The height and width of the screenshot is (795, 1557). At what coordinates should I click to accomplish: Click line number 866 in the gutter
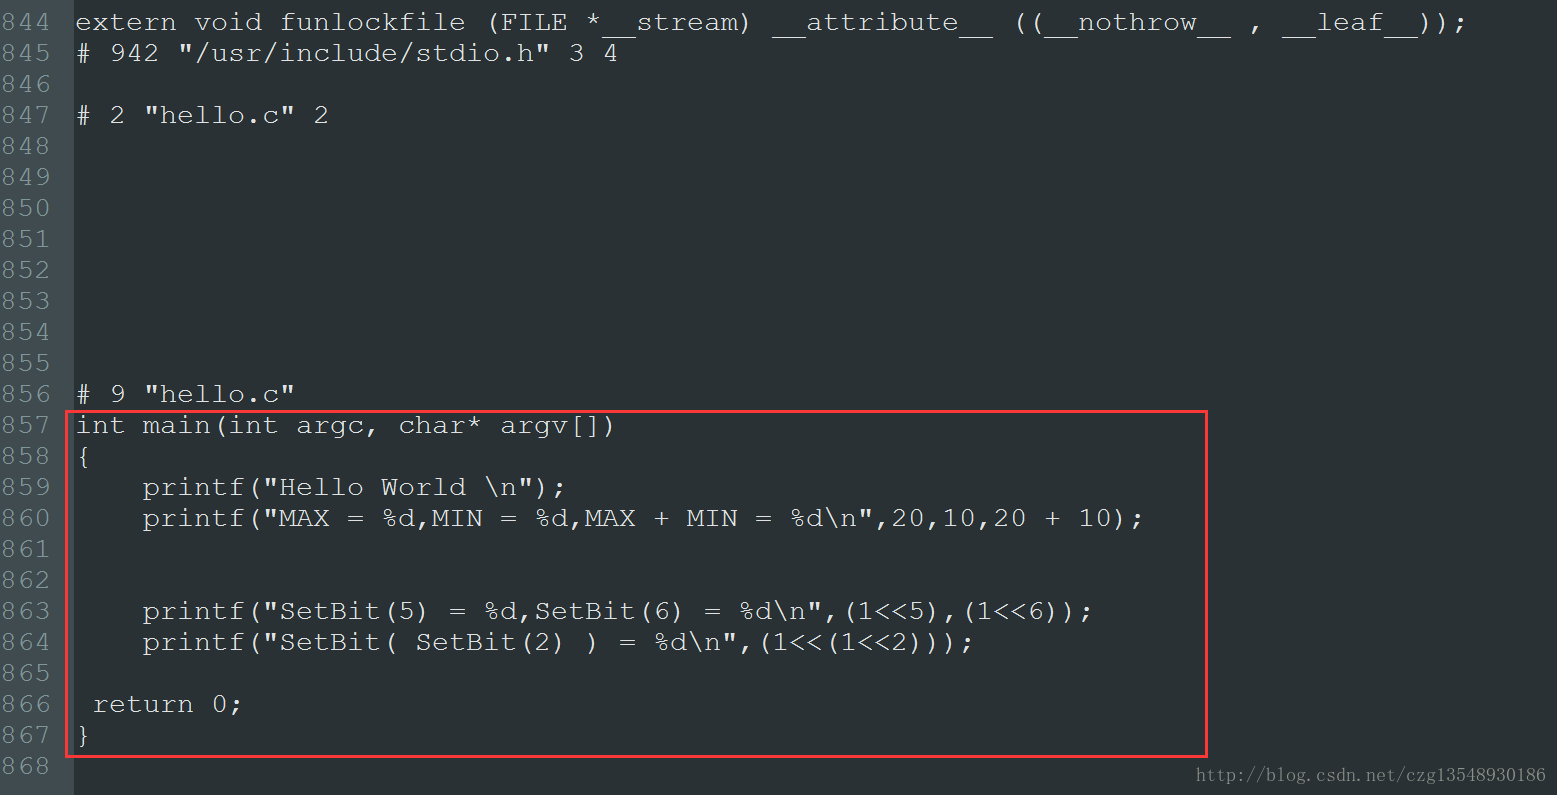pos(26,704)
